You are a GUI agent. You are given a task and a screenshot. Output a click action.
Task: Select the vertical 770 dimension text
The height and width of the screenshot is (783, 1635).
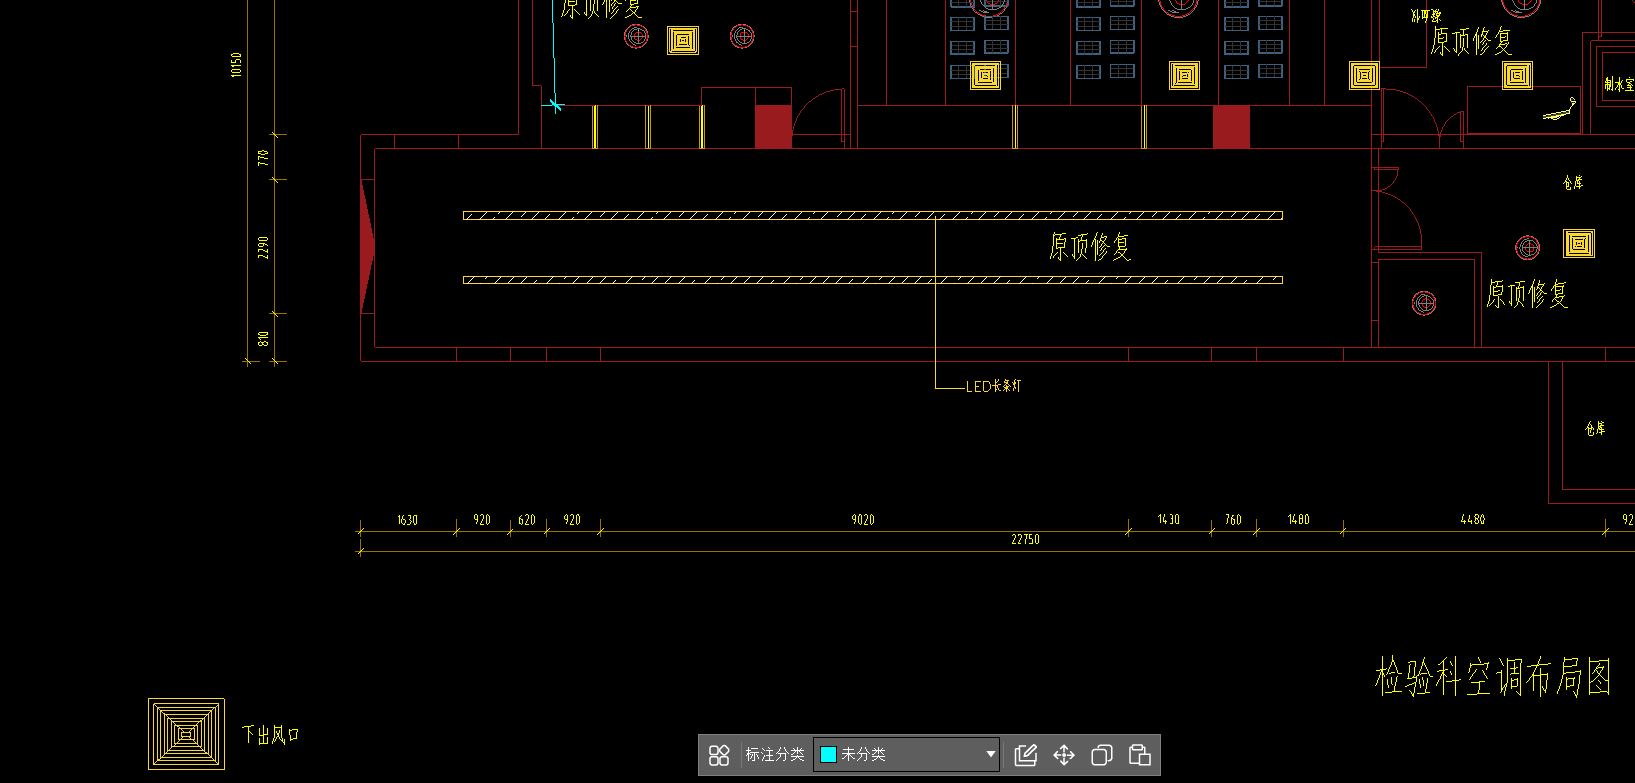(263, 158)
